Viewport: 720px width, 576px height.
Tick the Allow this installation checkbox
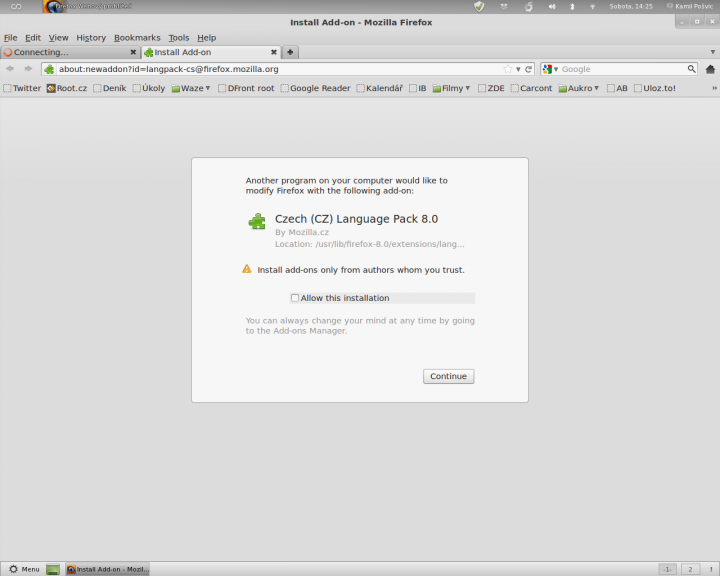point(295,298)
